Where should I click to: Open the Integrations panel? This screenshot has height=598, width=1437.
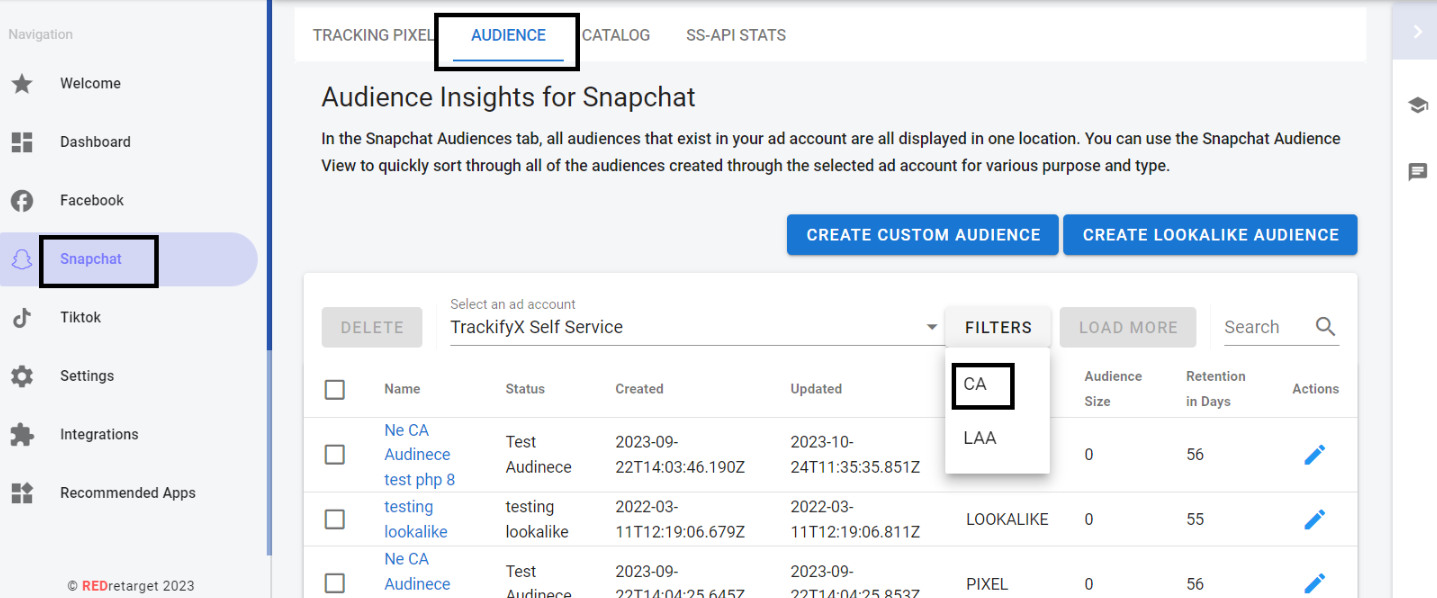pyautogui.click(x=99, y=434)
